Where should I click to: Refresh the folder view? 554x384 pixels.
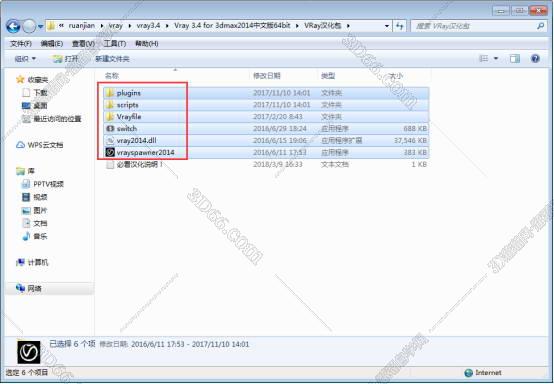click(400, 26)
